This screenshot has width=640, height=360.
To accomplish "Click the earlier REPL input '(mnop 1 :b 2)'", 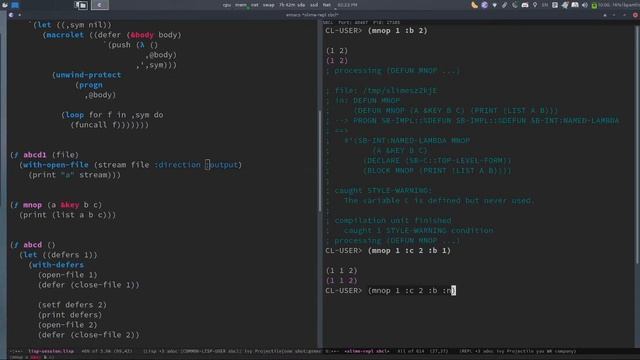I will [398, 31].
